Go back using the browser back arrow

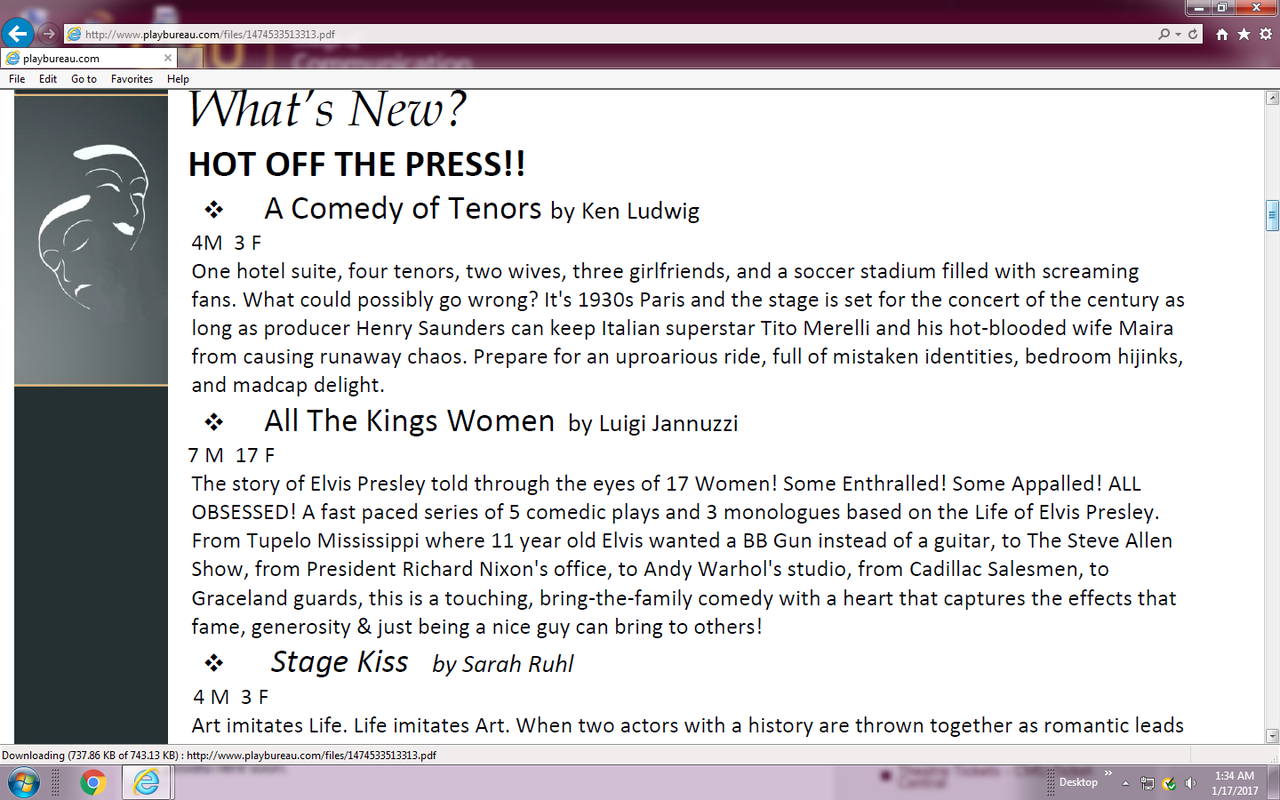[18, 34]
